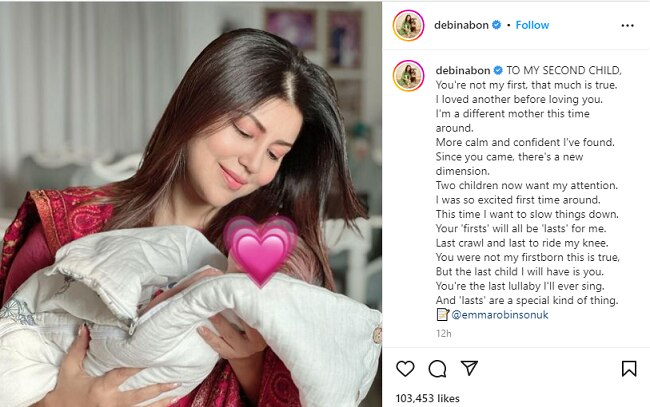This screenshot has height=407, width=650.
Task: Open the 12h timestamp link
Action: point(444,333)
